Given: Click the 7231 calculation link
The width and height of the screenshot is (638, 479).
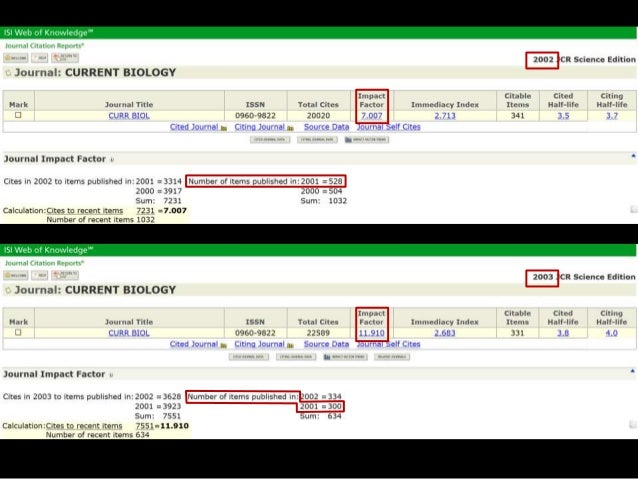Looking at the screenshot, I should click(145, 211).
